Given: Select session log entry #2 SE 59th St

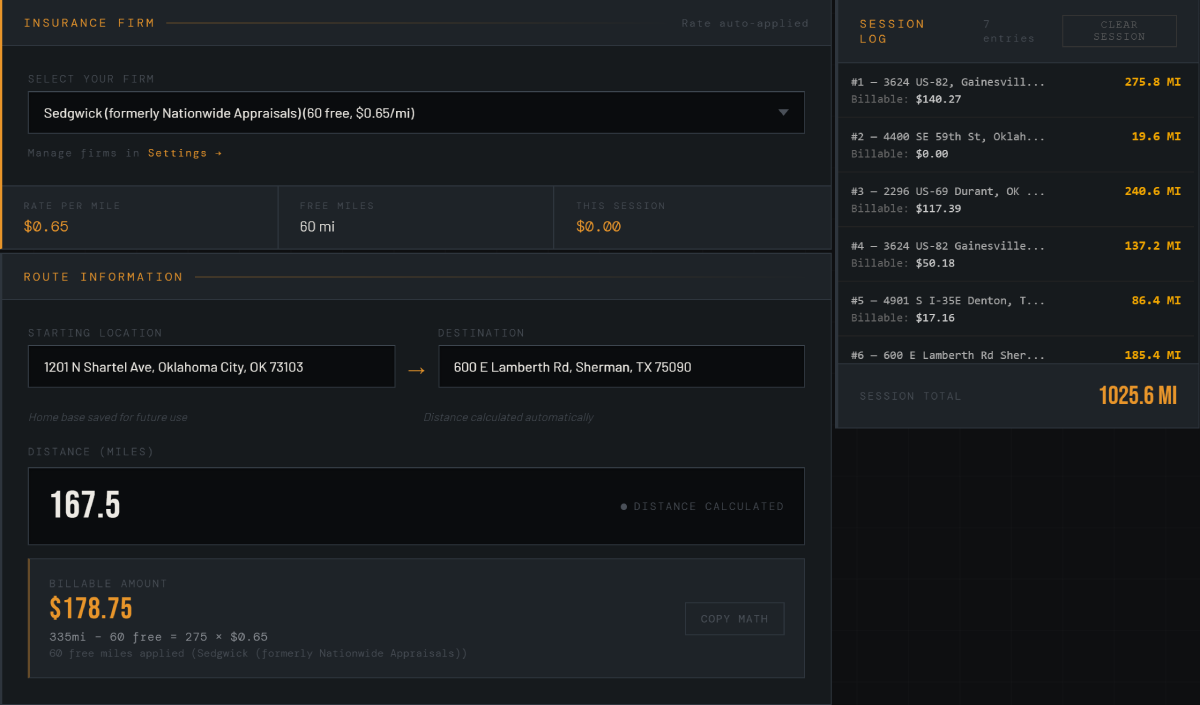Looking at the screenshot, I should click(x=1015, y=145).
